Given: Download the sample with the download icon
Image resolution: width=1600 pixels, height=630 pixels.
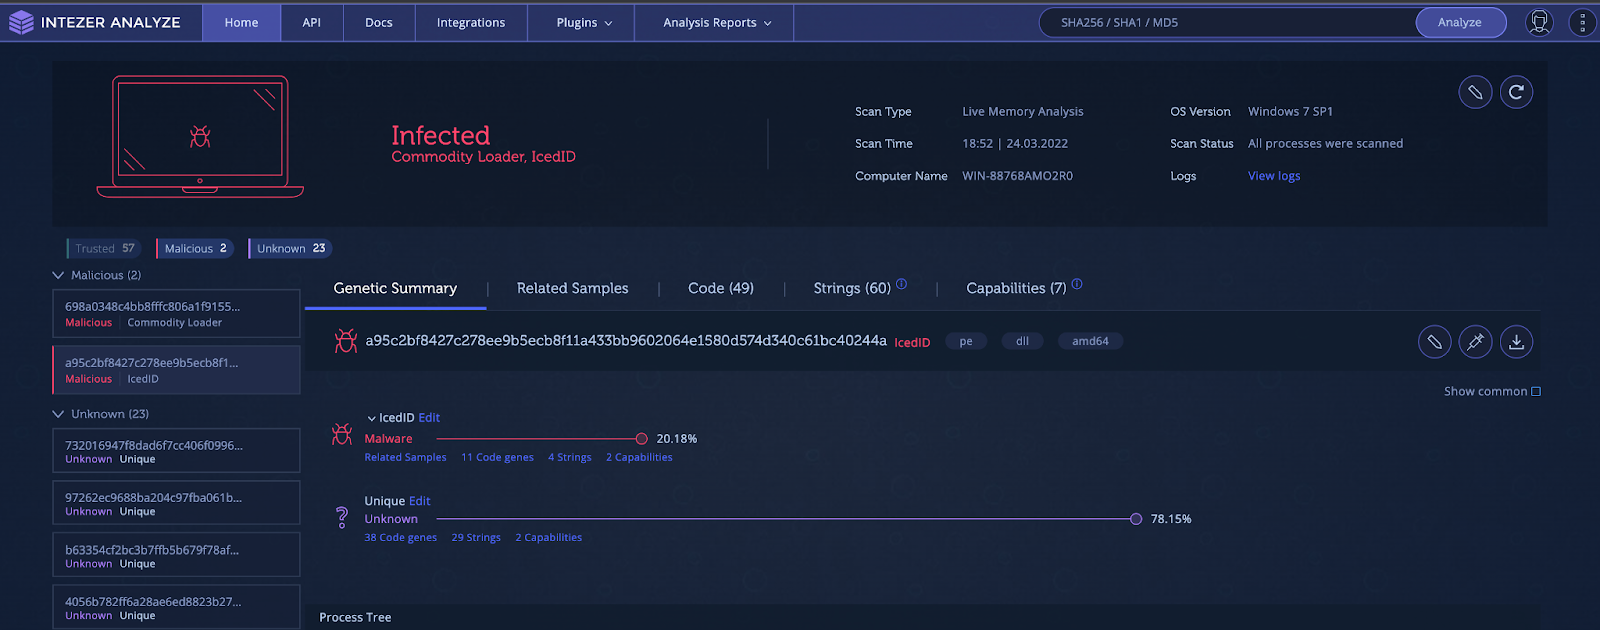Looking at the screenshot, I should tap(1516, 342).
